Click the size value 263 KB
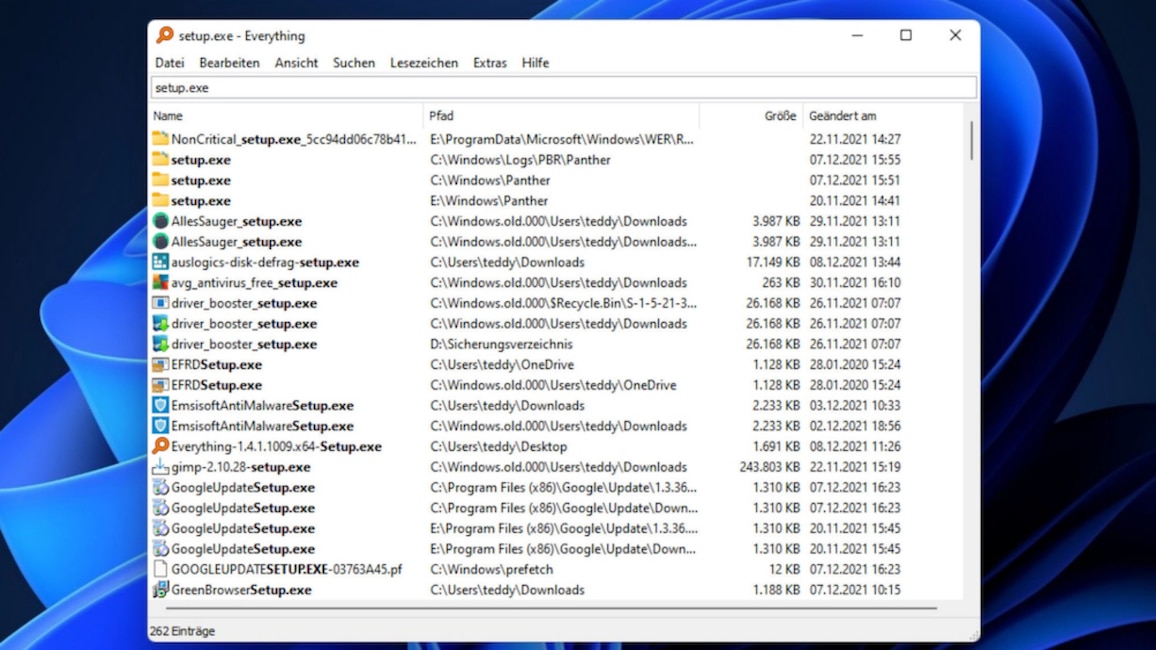Image resolution: width=1156 pixels, height=650 pixels. click(x=781, y=283)
